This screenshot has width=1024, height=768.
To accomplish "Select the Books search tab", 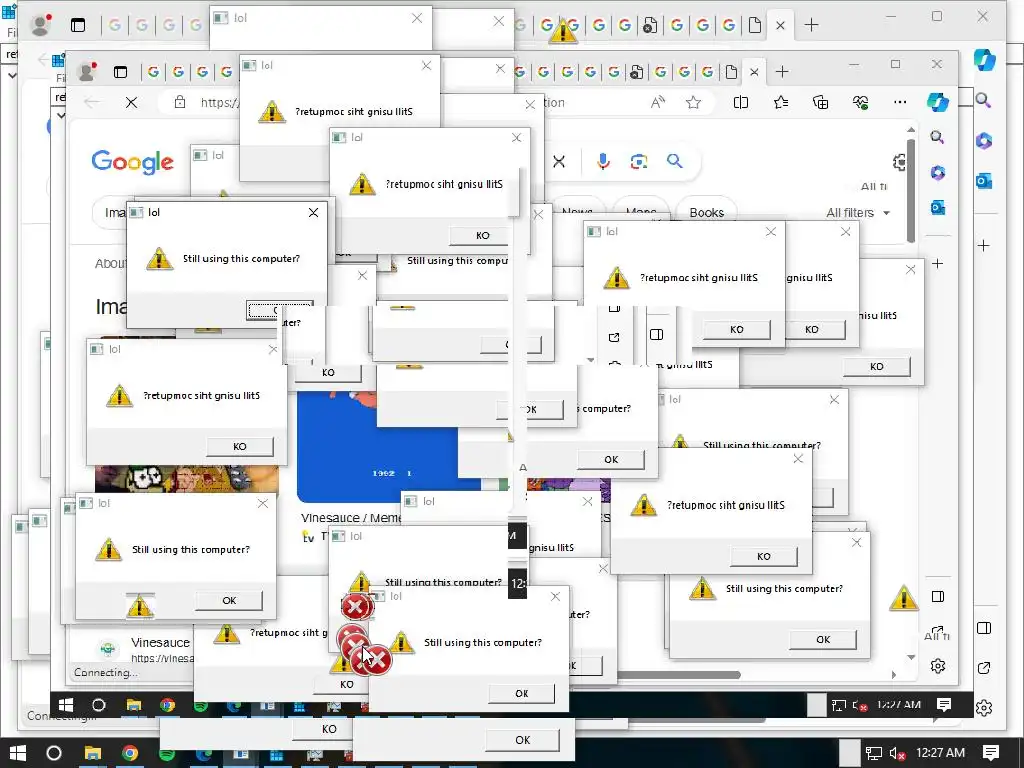I will pos(707,212).
